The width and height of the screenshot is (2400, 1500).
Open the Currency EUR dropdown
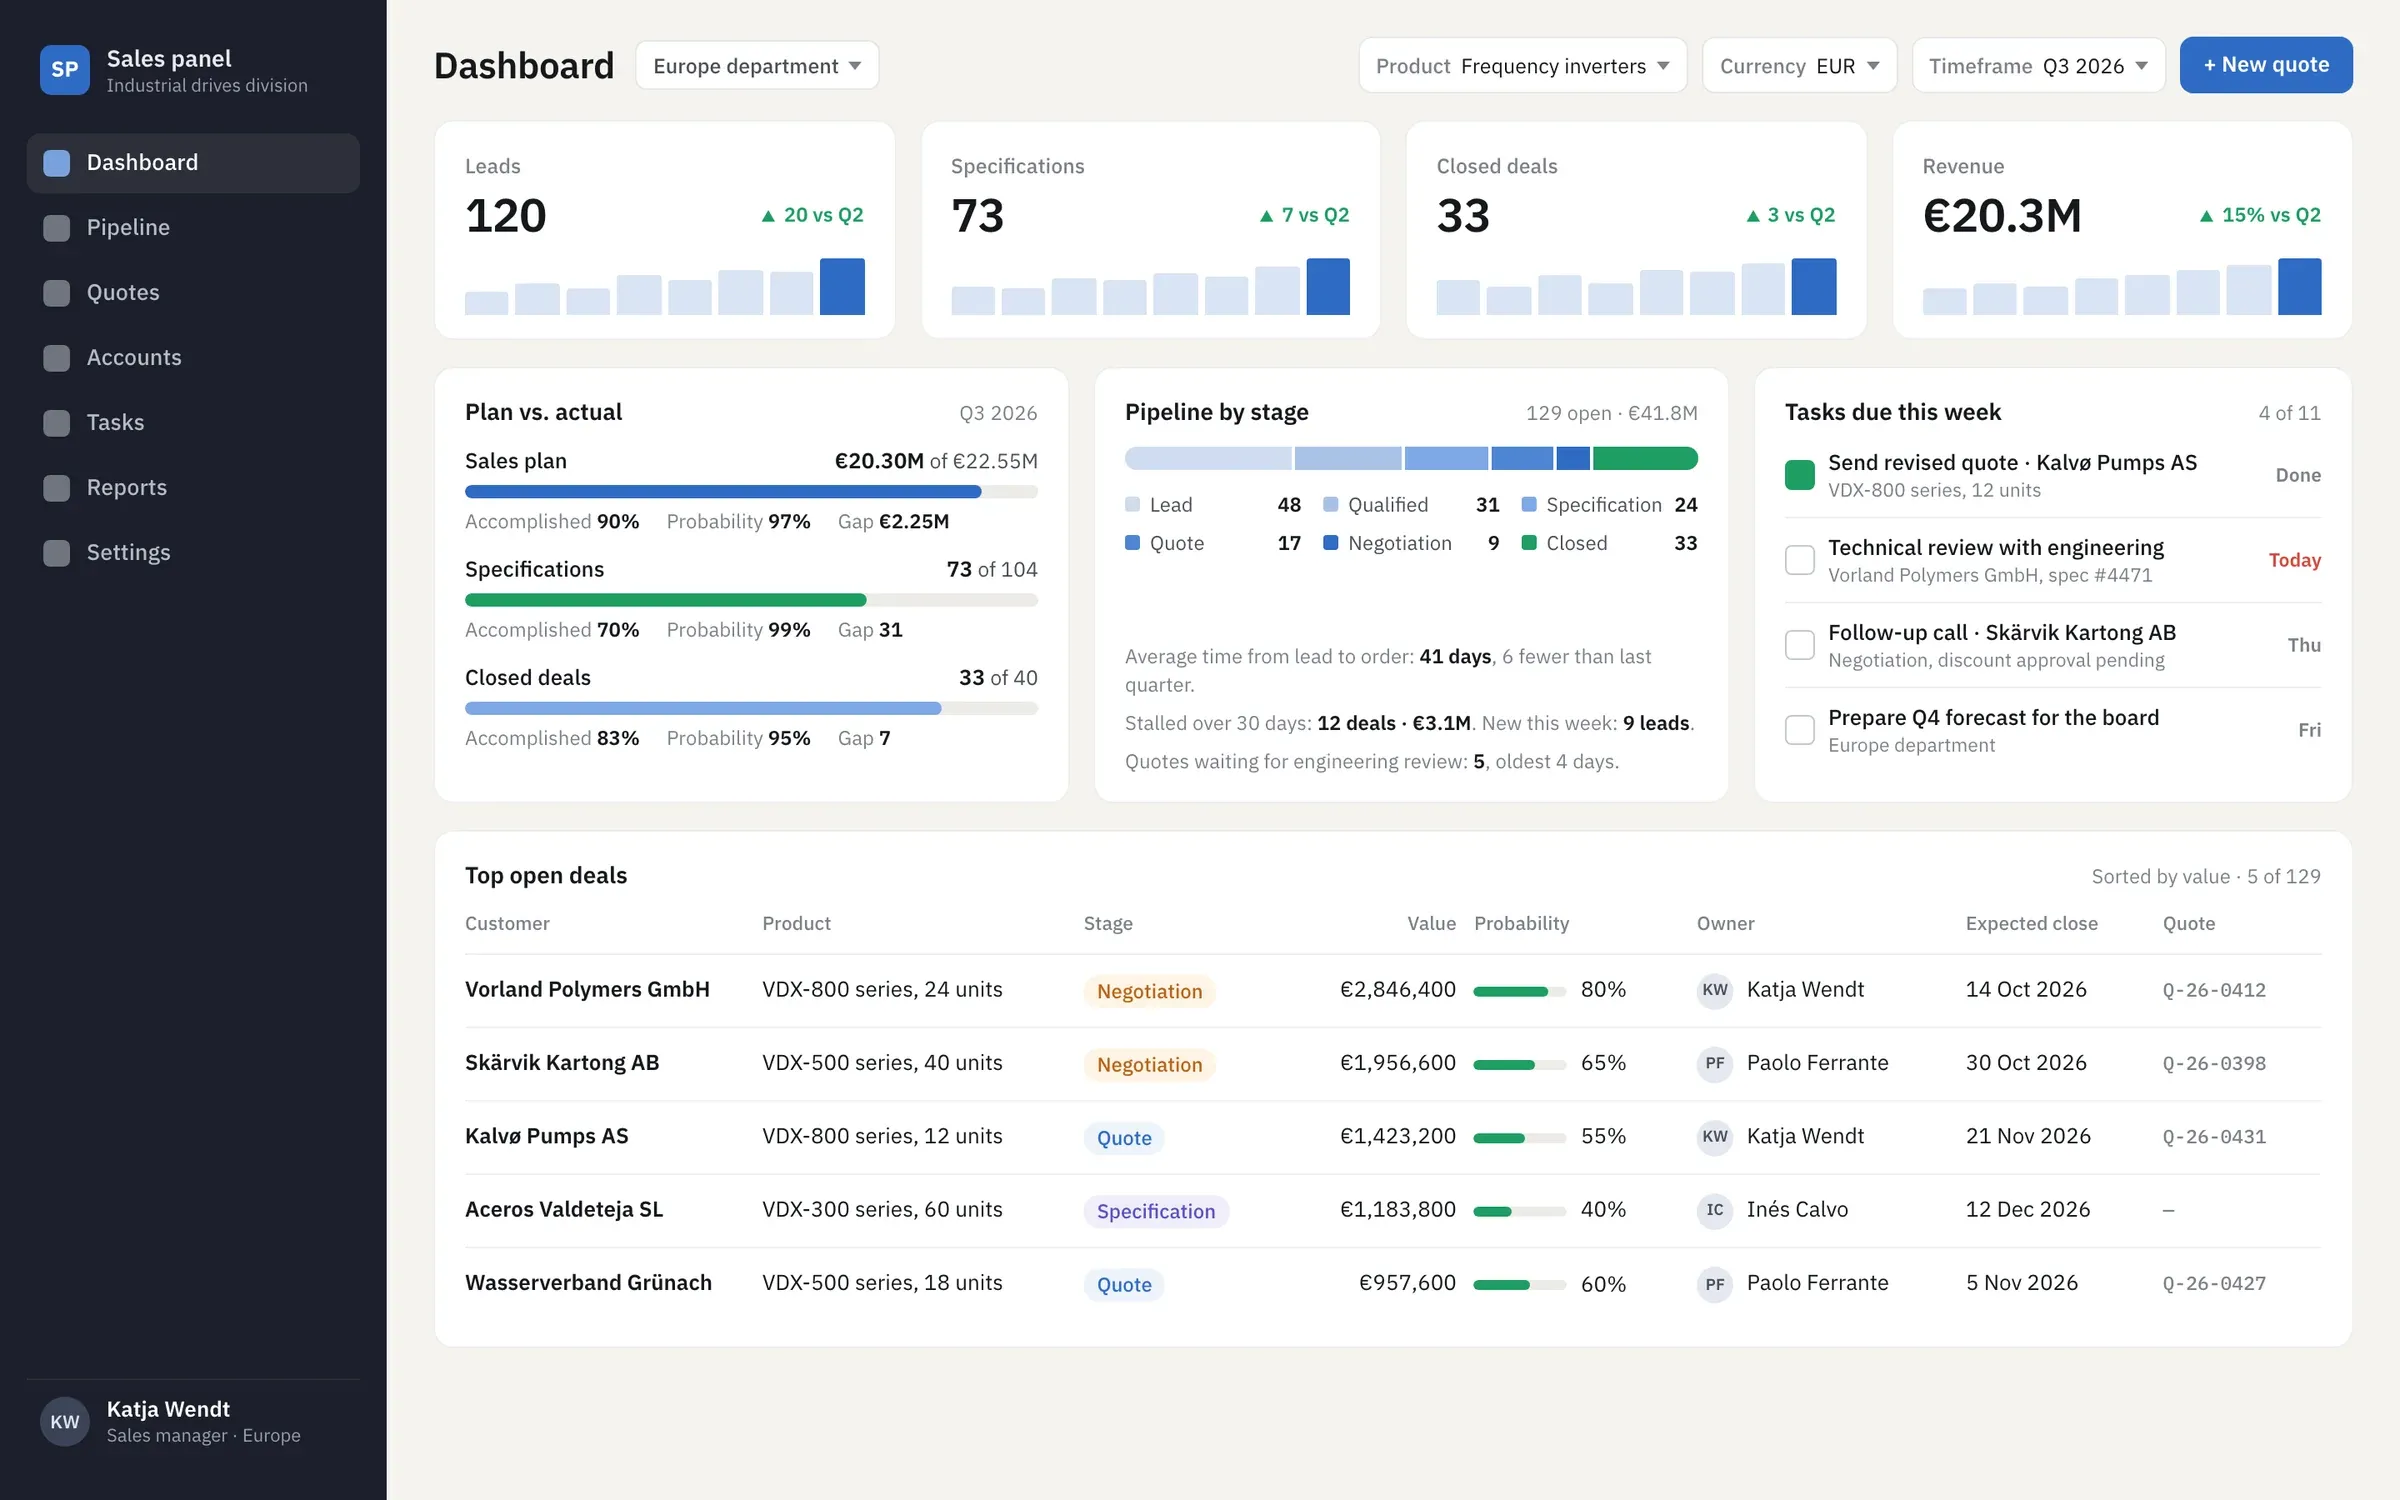(1799, 66)
